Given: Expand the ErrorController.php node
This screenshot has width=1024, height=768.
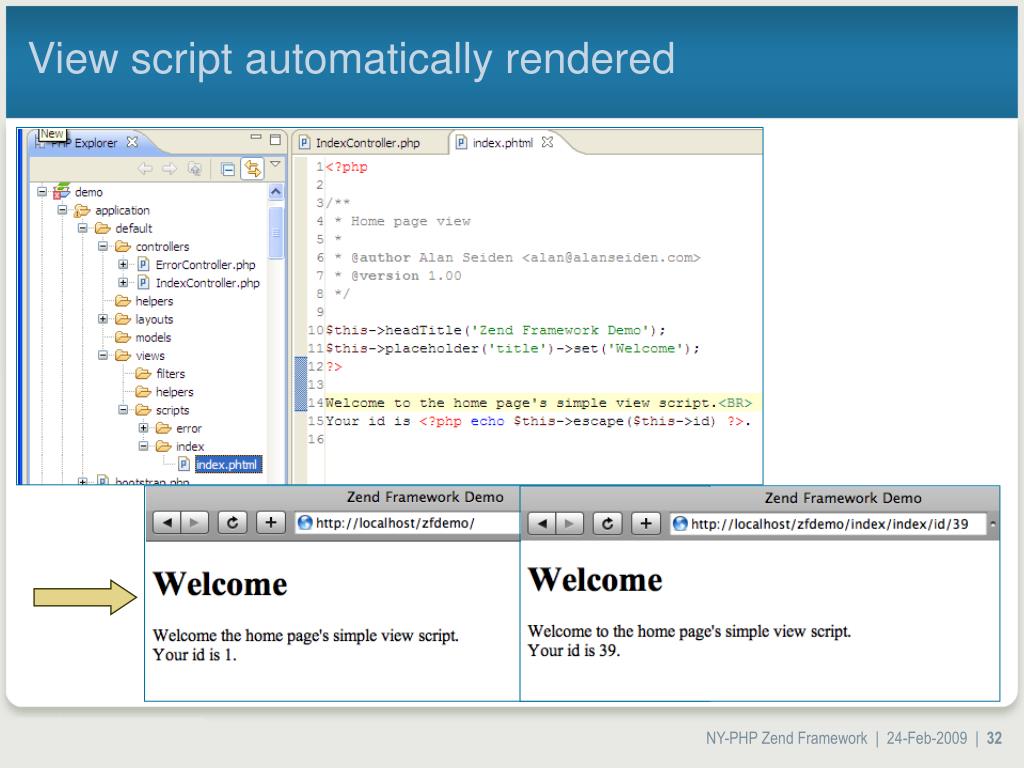Looking at the screenshot, I should (123, 264).
